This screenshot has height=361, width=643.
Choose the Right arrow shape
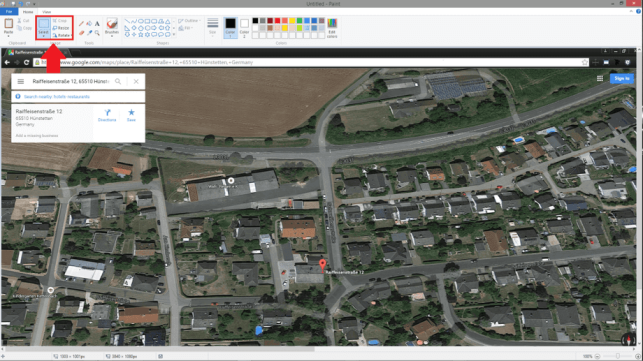tap(154, 28)
